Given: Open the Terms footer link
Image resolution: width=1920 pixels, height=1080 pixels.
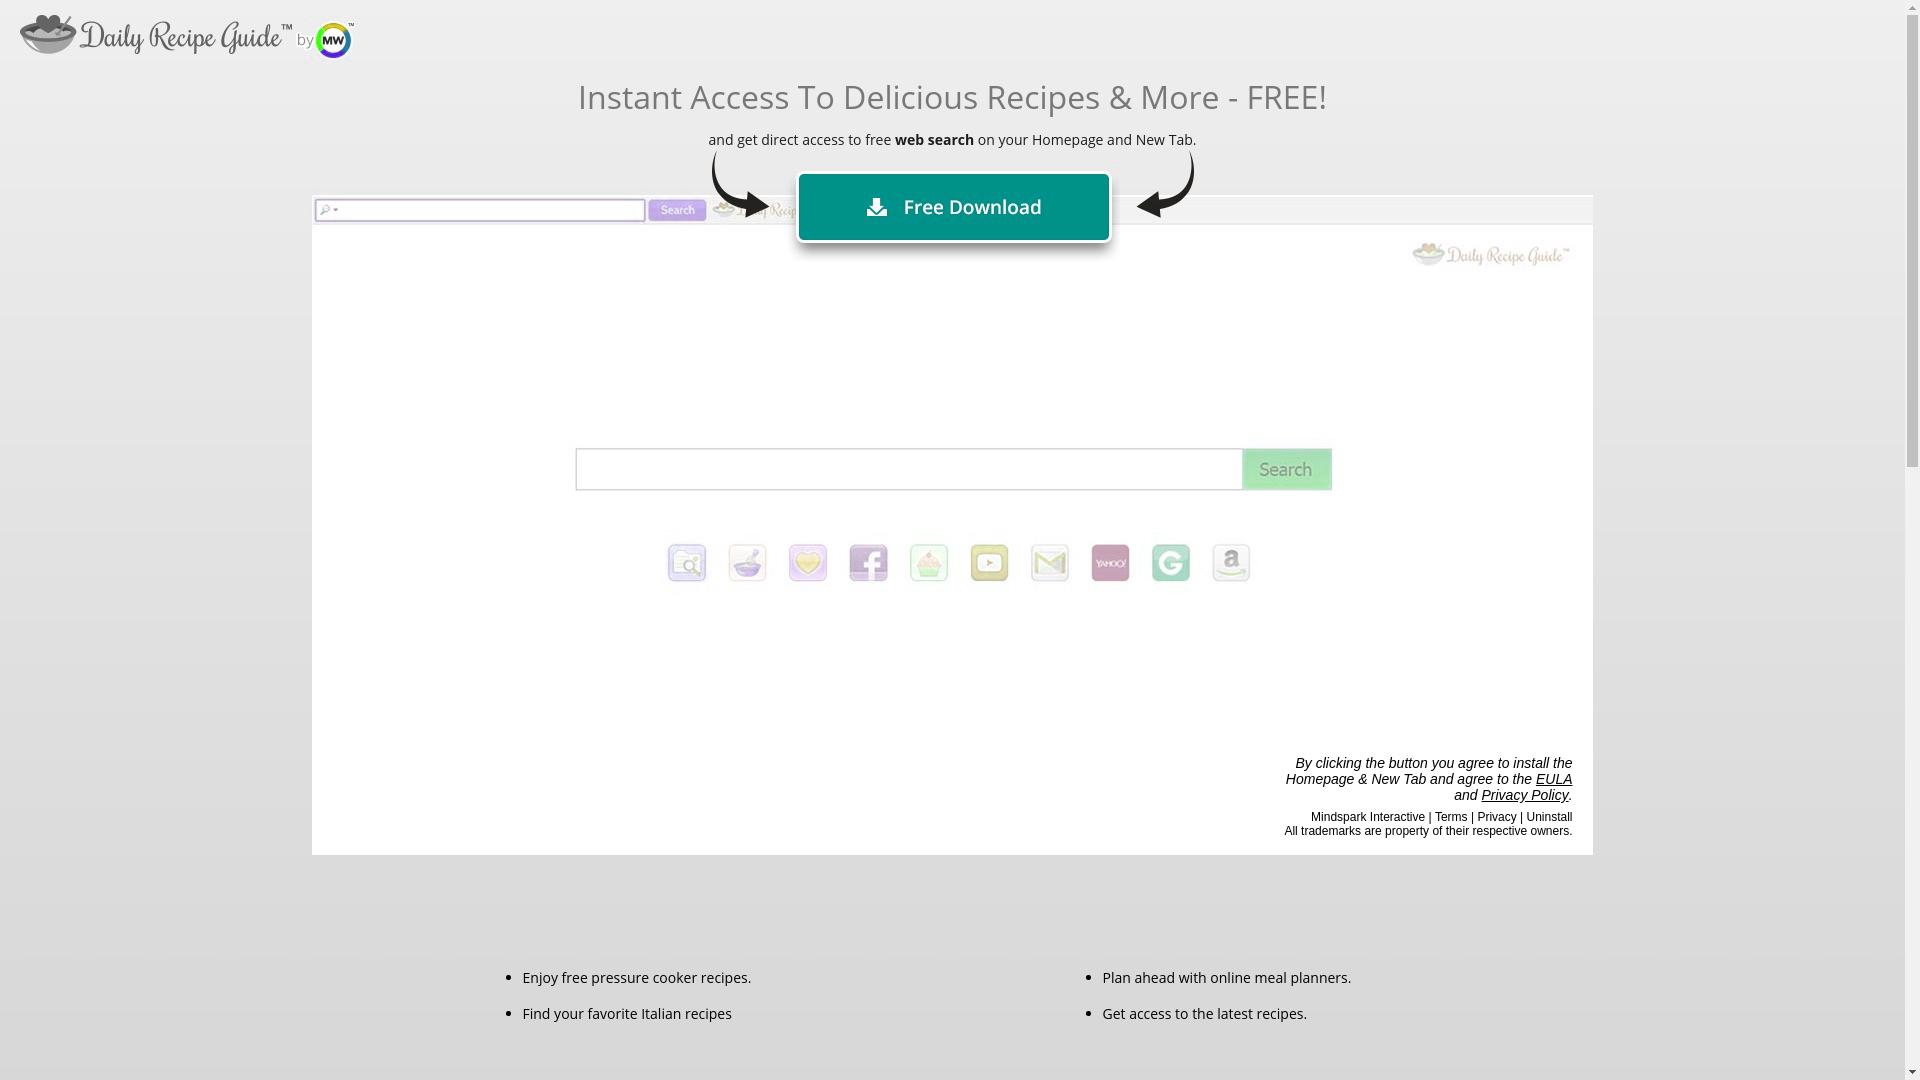Looking at the screenshot, I should click(1451, 817).
